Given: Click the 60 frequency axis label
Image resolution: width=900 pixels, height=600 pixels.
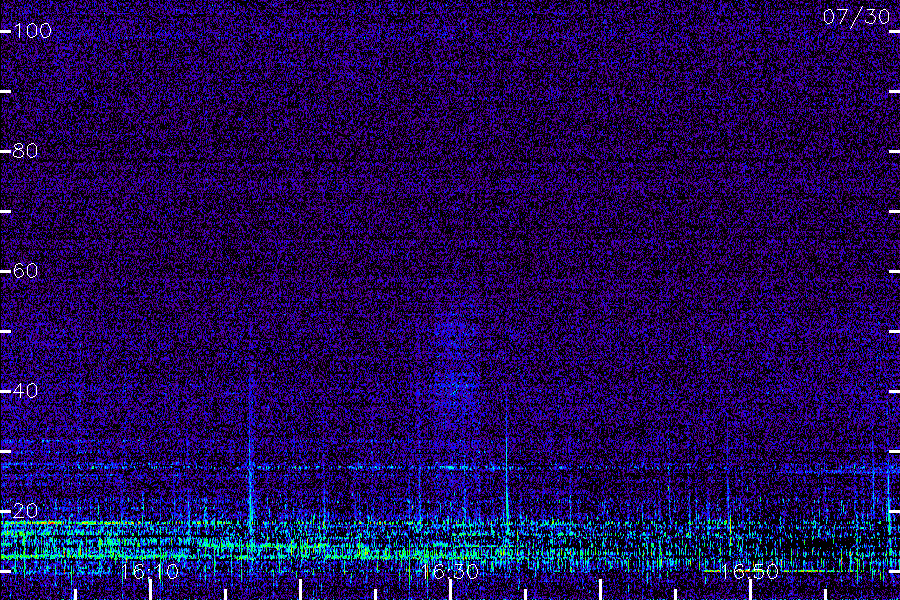Looking at the screenshot, I should coord(25,270).
